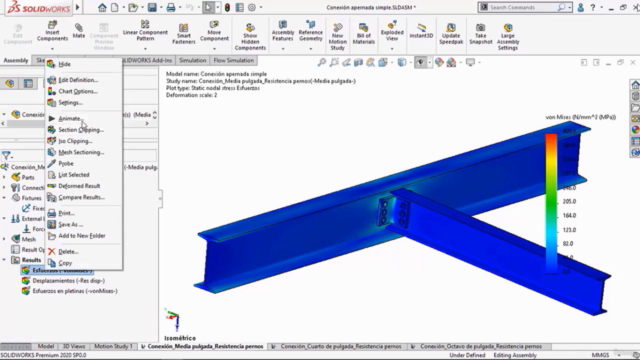The image size is (640, 360).
Task: Open the Move Component dropdown arrow
Action: click(x=214, y=49)
